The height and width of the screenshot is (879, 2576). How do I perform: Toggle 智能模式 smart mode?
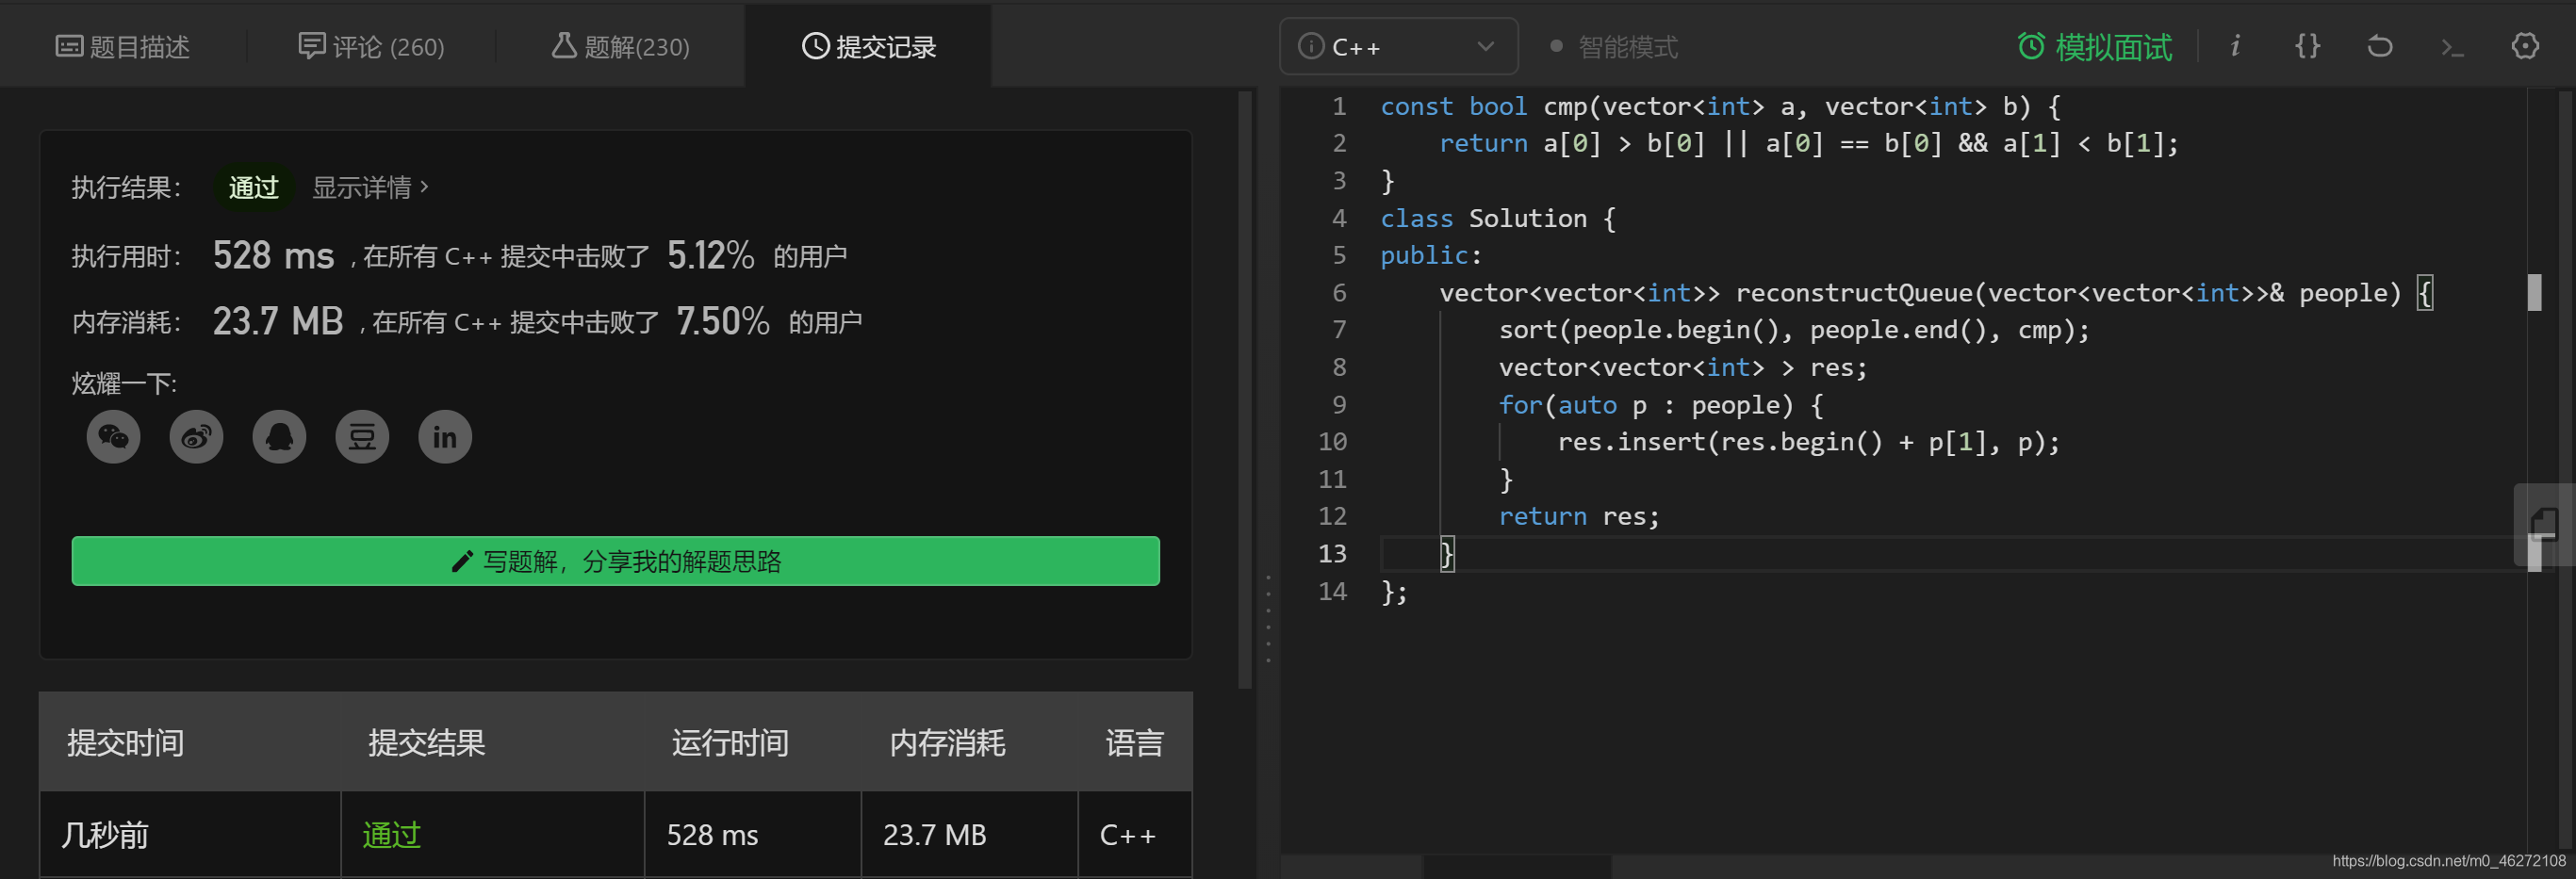coord(1613,47)
